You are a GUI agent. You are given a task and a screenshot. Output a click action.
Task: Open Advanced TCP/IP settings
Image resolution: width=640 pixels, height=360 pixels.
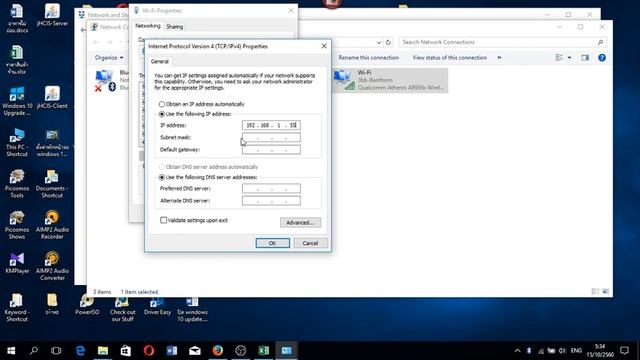pos(300,222)
